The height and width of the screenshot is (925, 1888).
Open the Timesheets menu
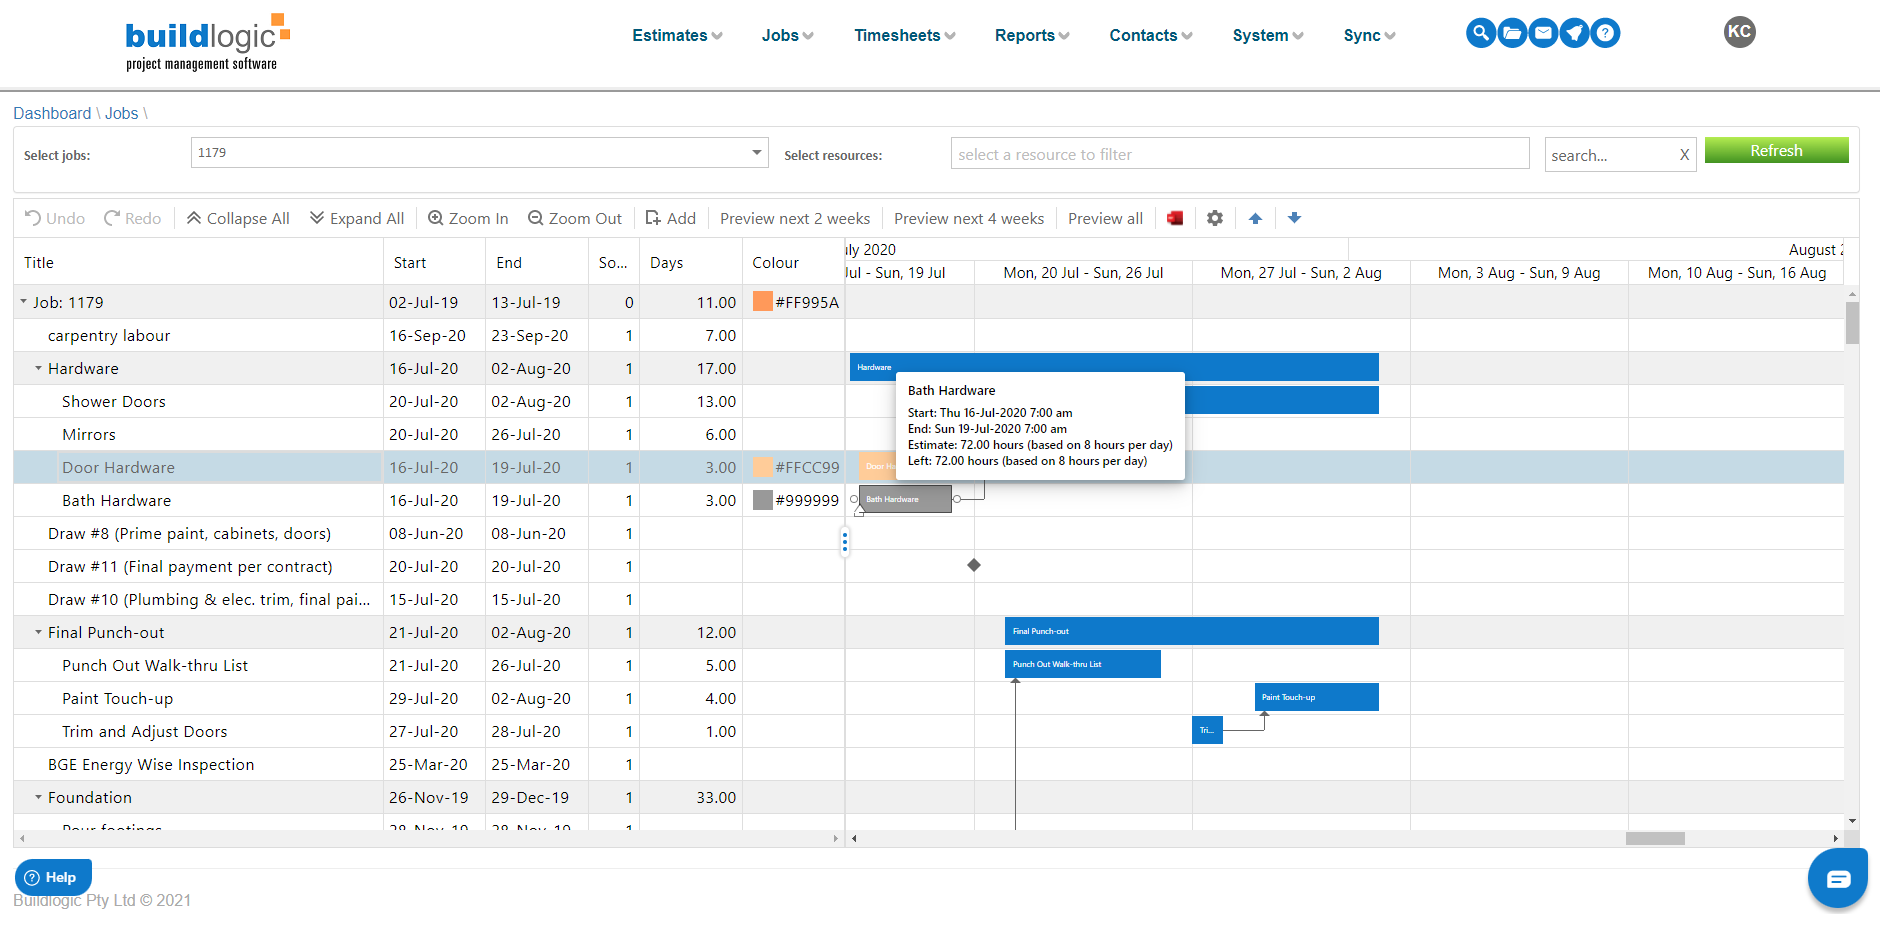click(x=901, y=35)
